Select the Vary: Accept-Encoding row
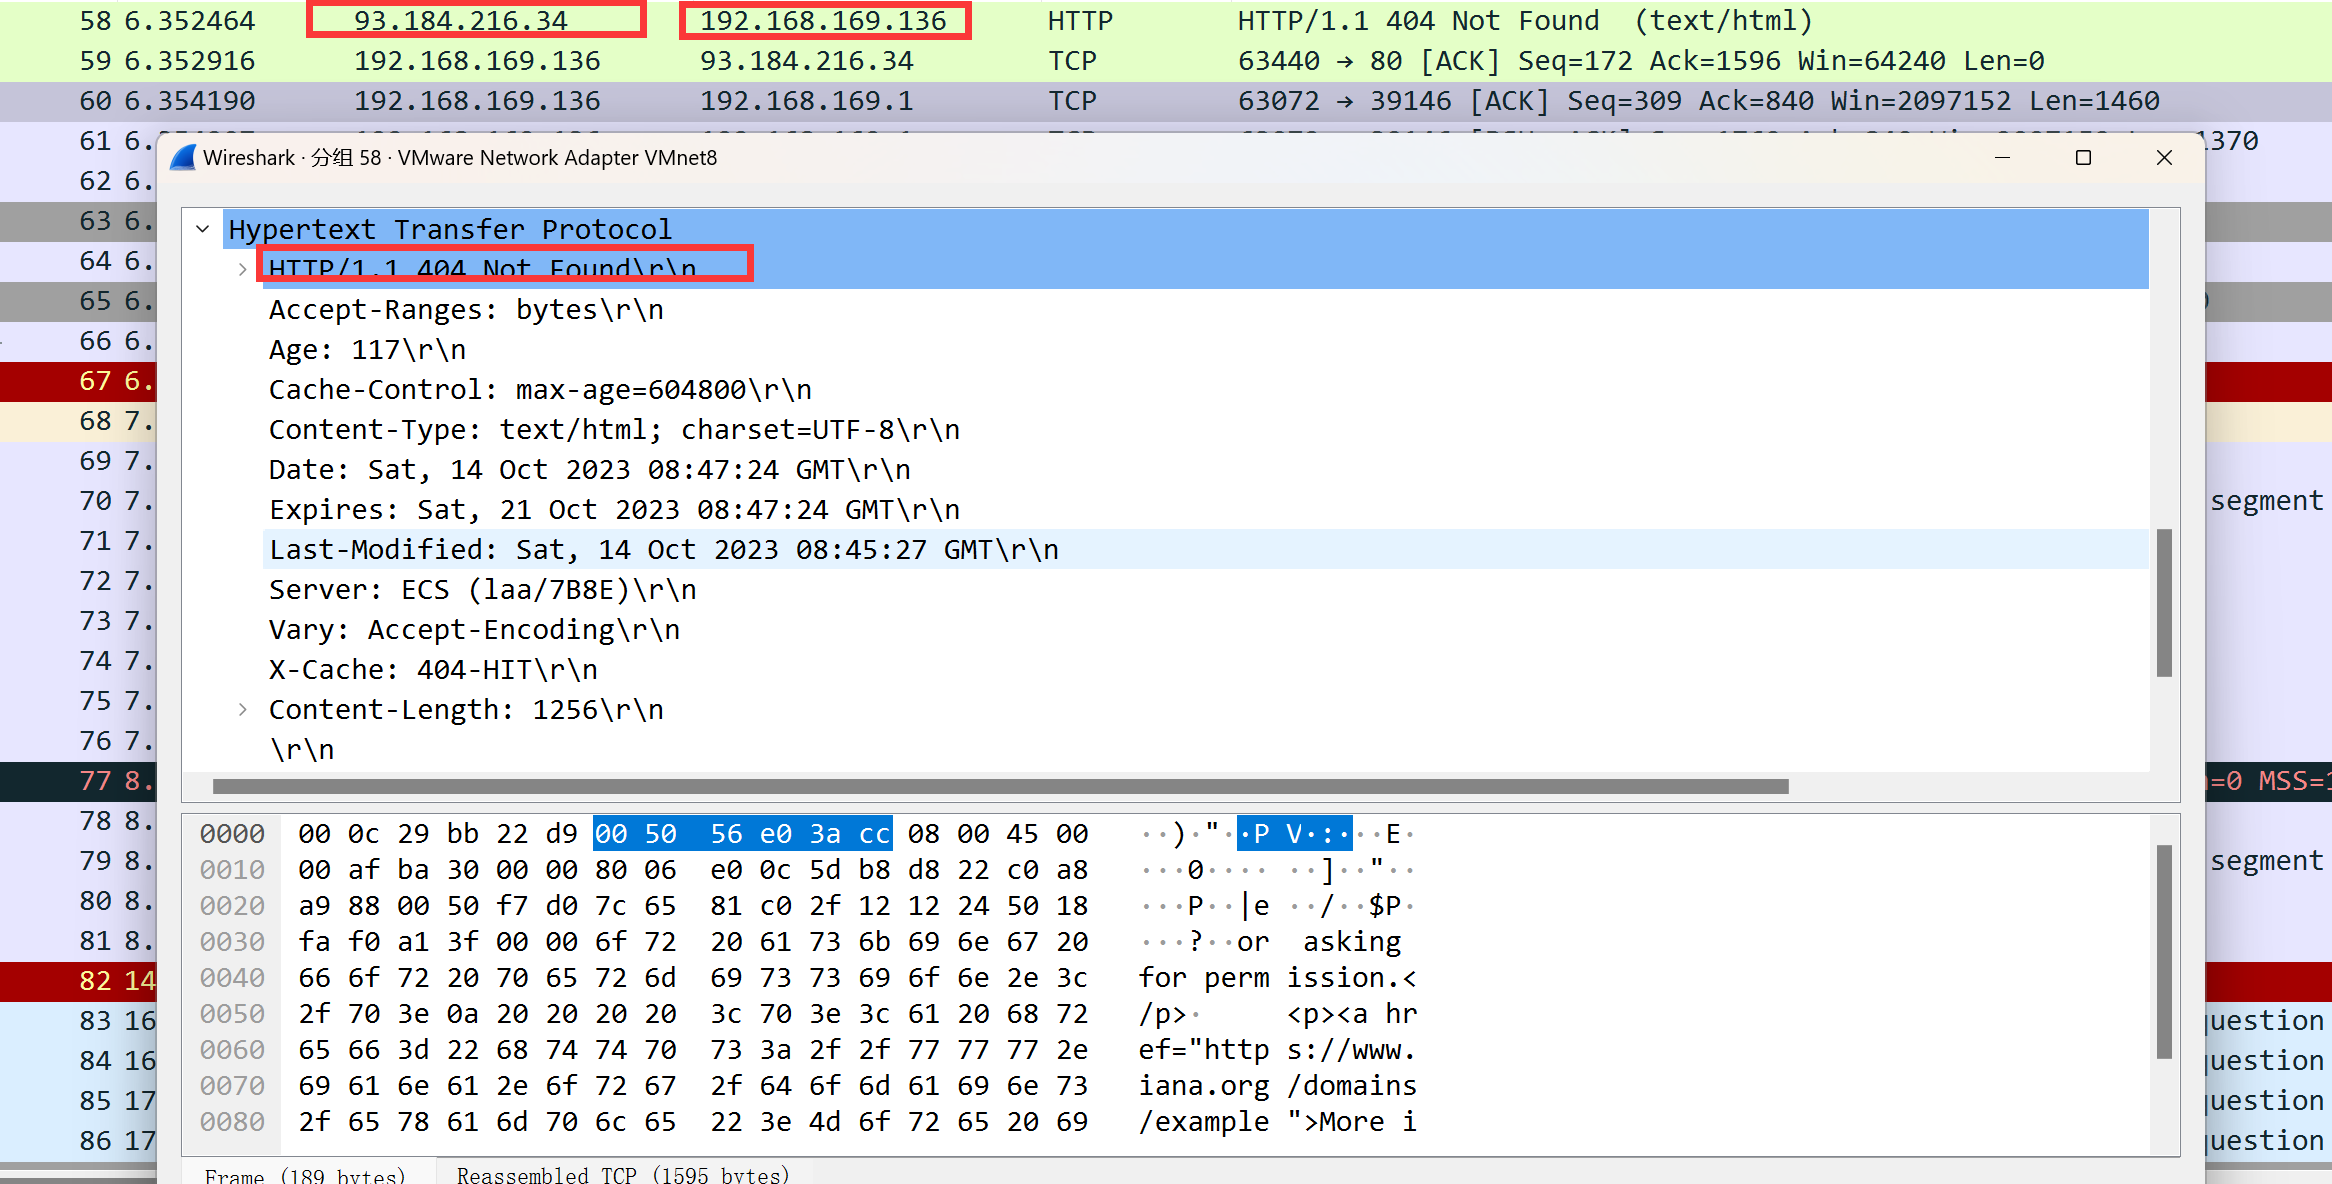Image resolution: width=2332 pixels, height=1184 pixels. 1205,629
